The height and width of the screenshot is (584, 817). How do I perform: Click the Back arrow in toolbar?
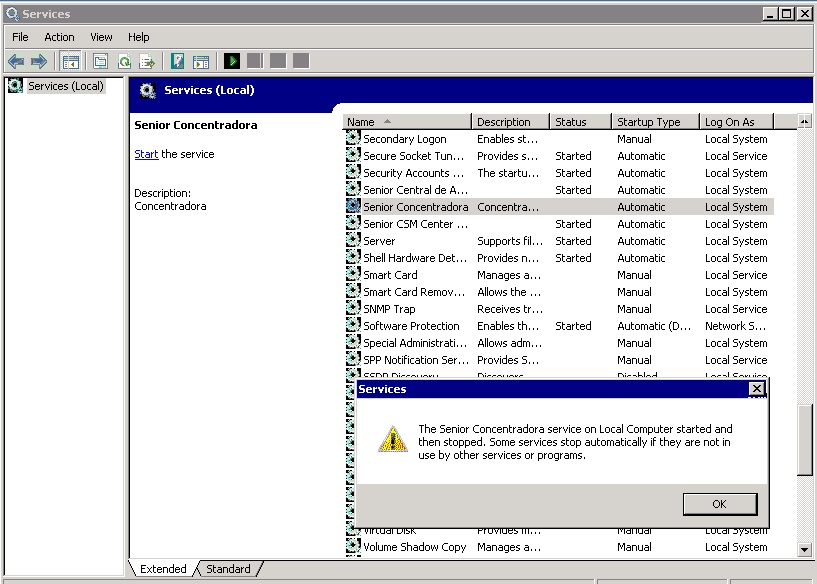coord(16,61)
